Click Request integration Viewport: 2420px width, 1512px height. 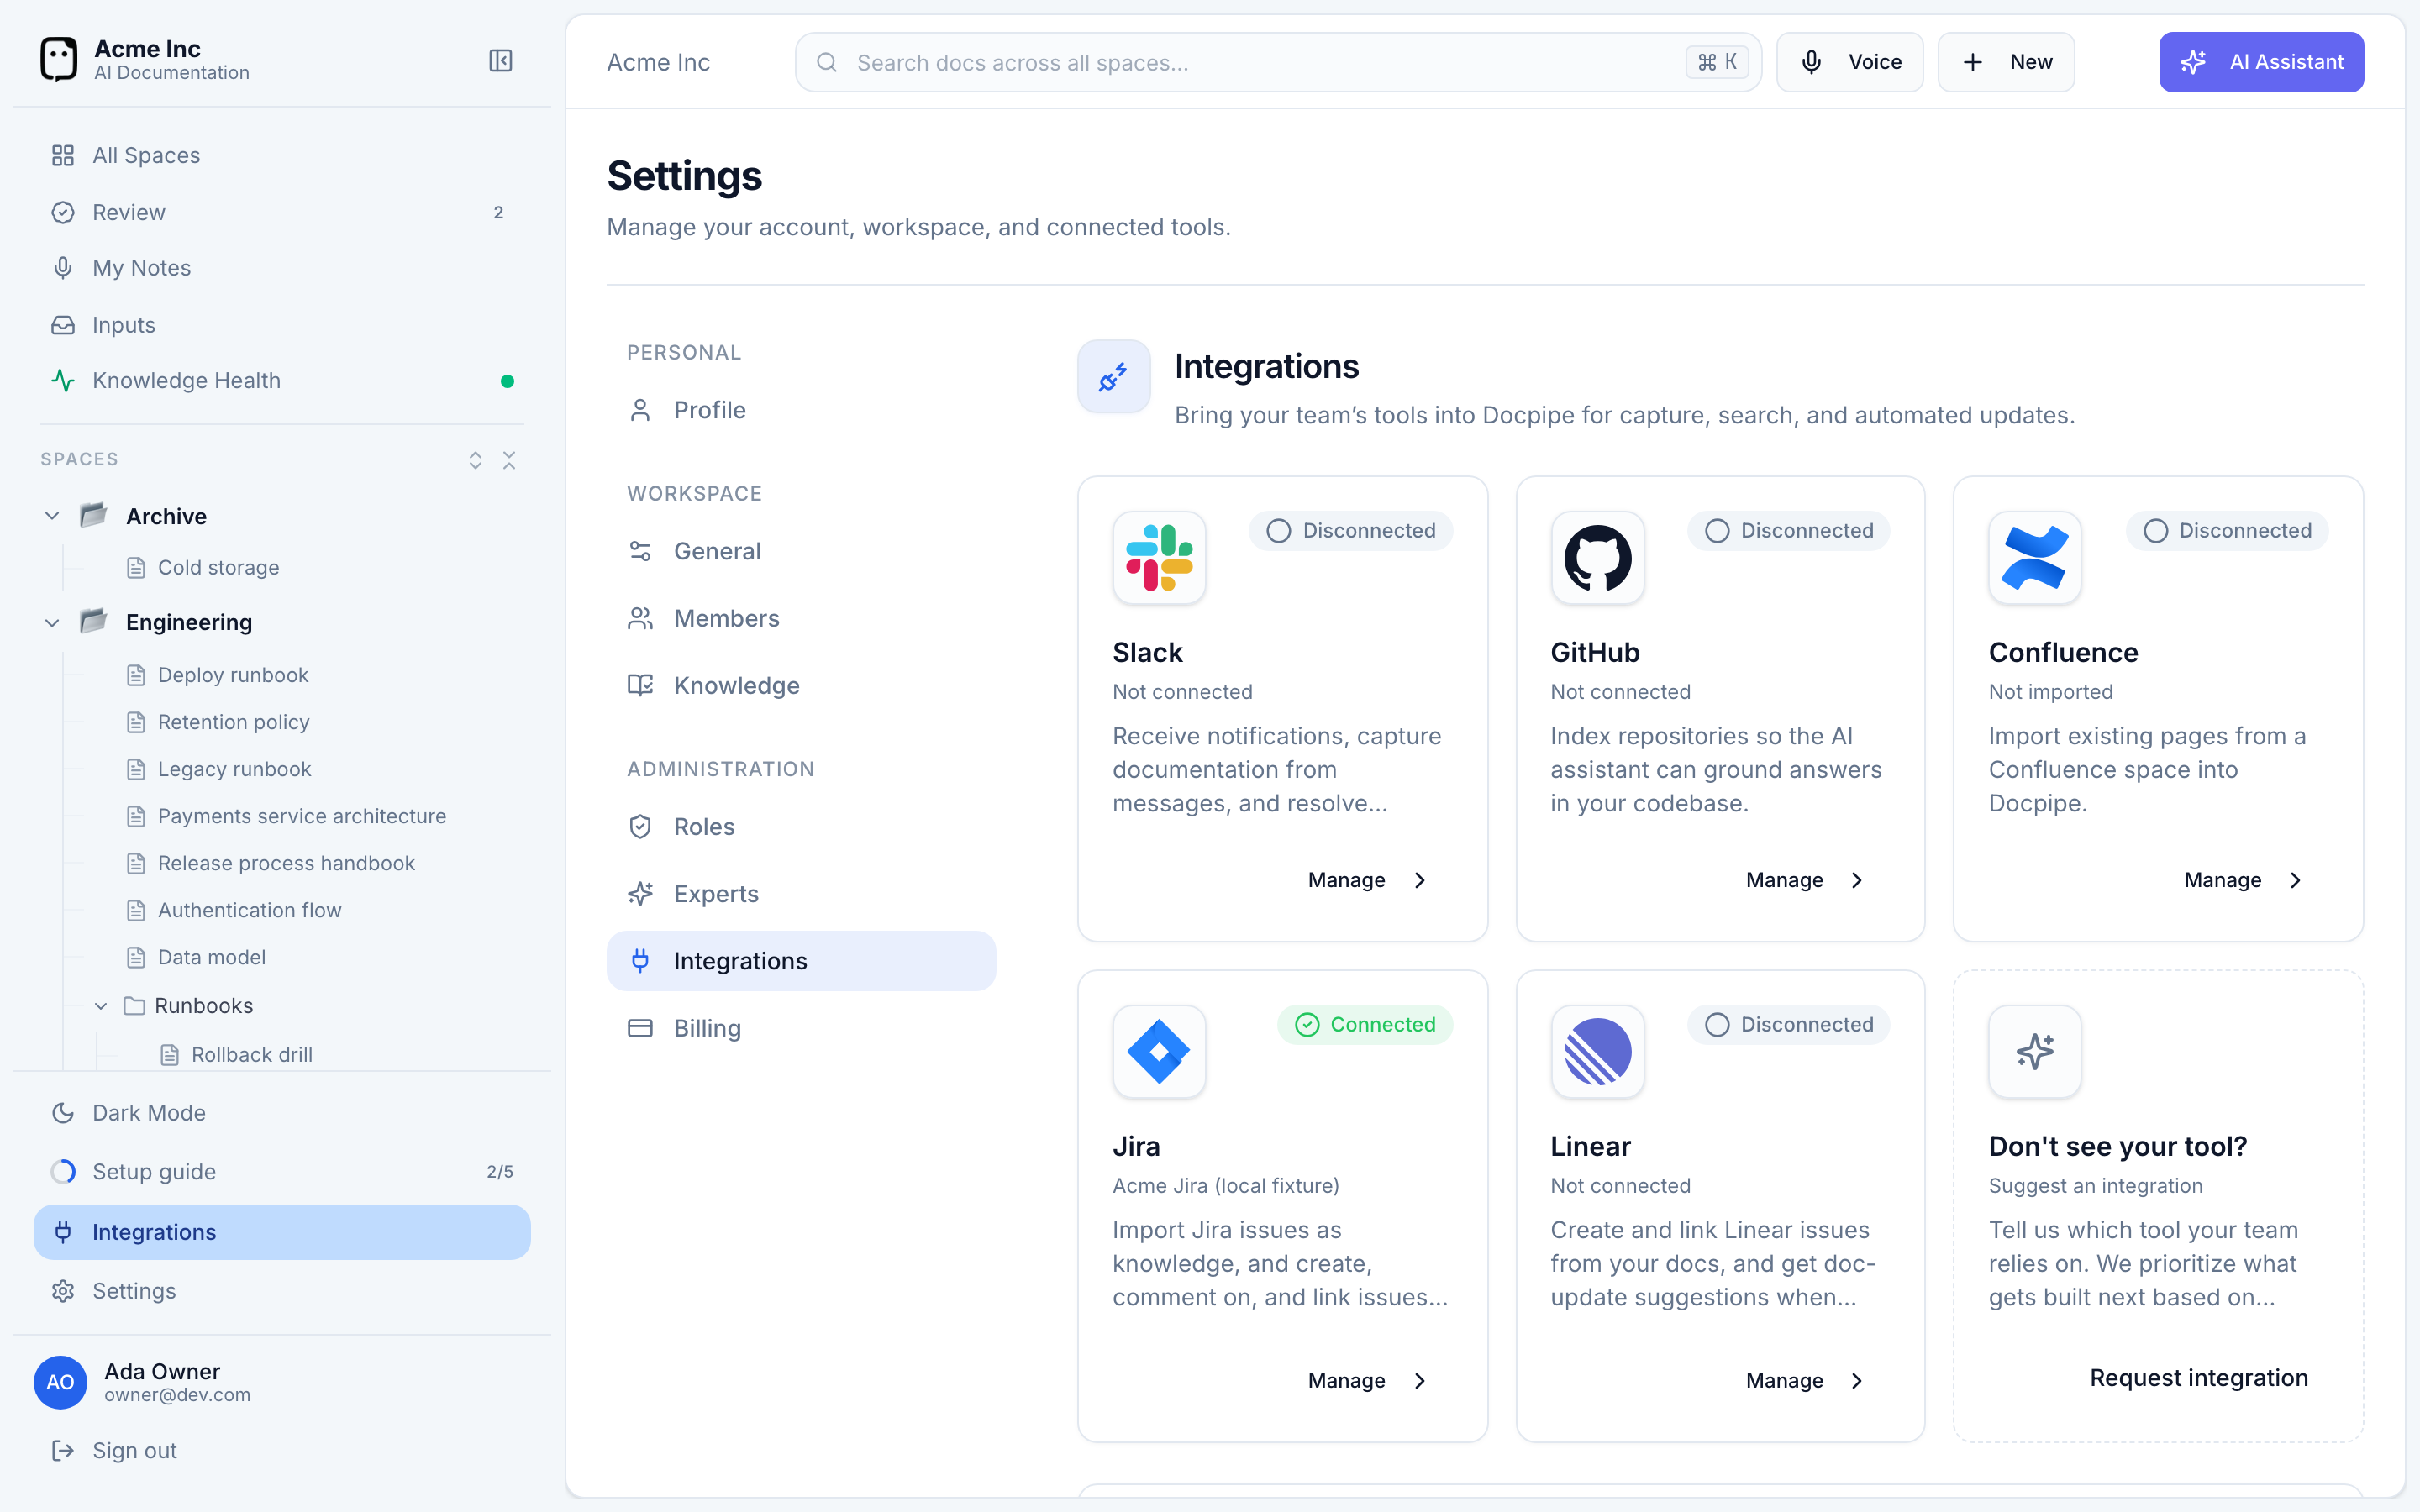[x=2199, y=1378]
